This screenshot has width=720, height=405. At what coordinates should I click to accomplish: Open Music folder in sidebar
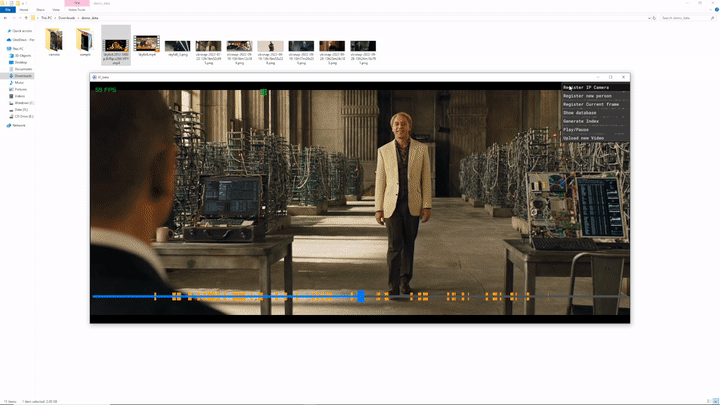point(17,83)
